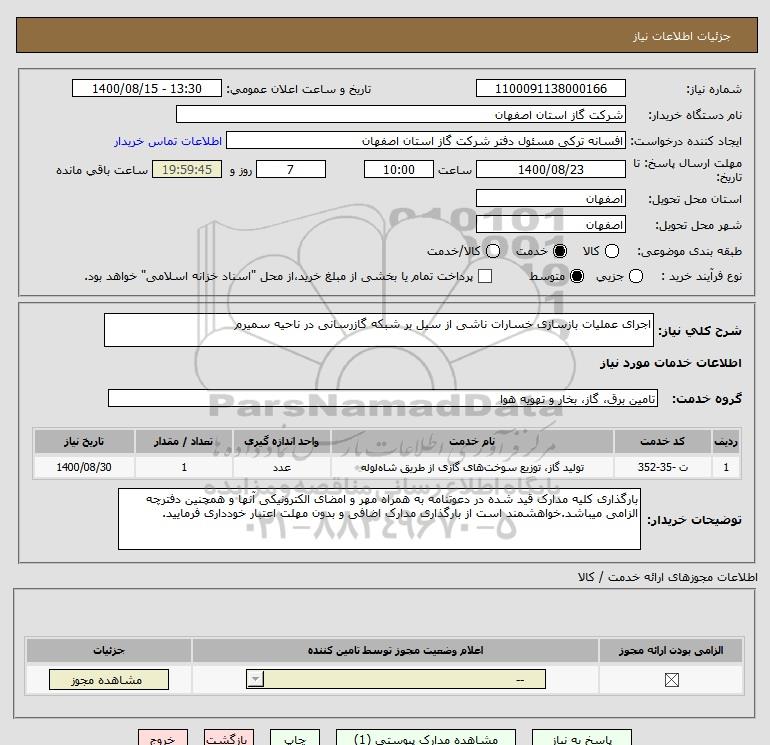Screen dimensions: 770x745
Task: Click the الزامی بودن ارائه مجوز column header
Action: (671, 650)
